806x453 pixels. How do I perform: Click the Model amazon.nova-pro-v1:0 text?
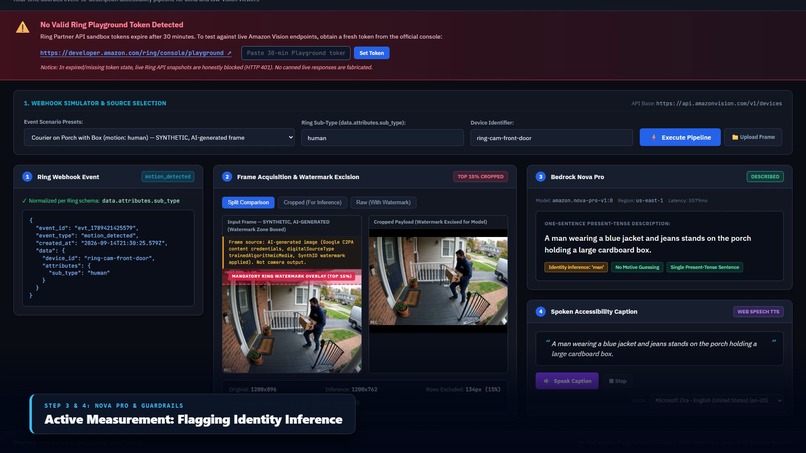click(574, 201)
